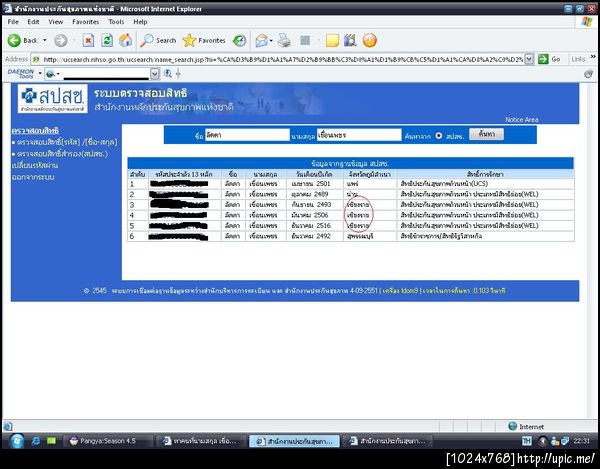Image resolution: width=600 pixels, height=469 pixels.
Task: Click the DAEMON Tools magnifier search icon
Action: coord(168,73)
